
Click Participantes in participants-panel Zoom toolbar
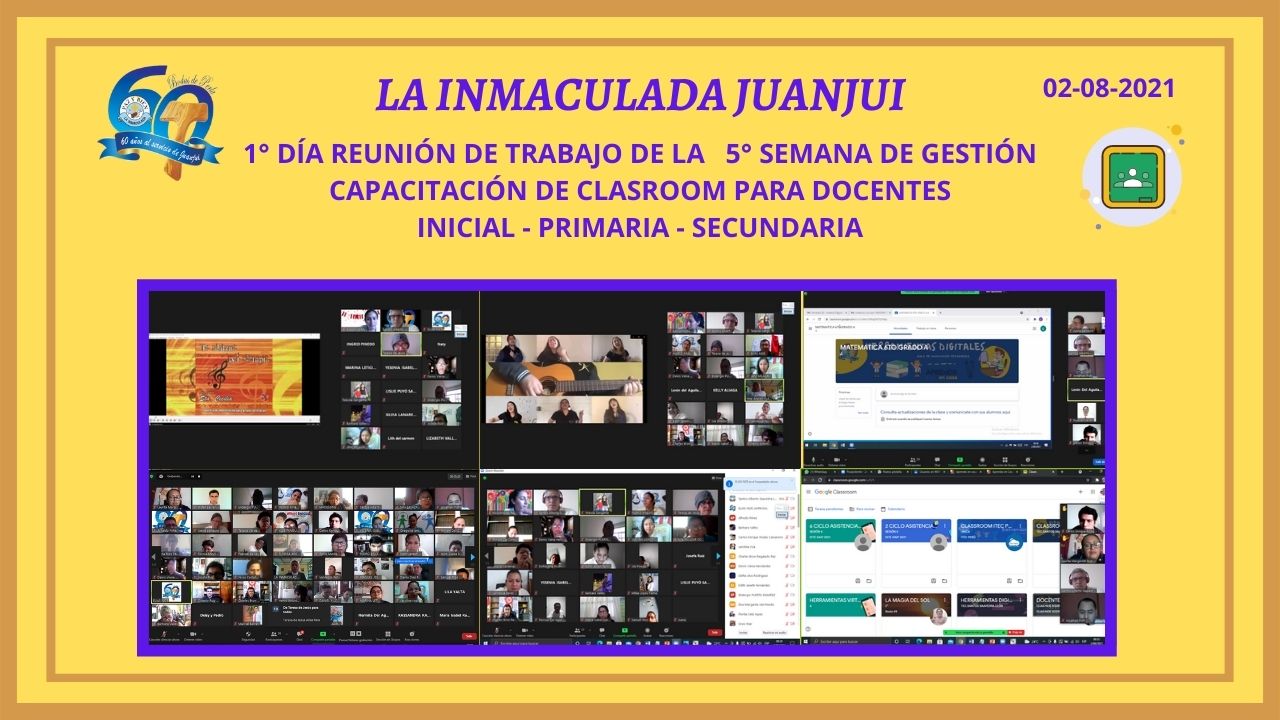577,631
